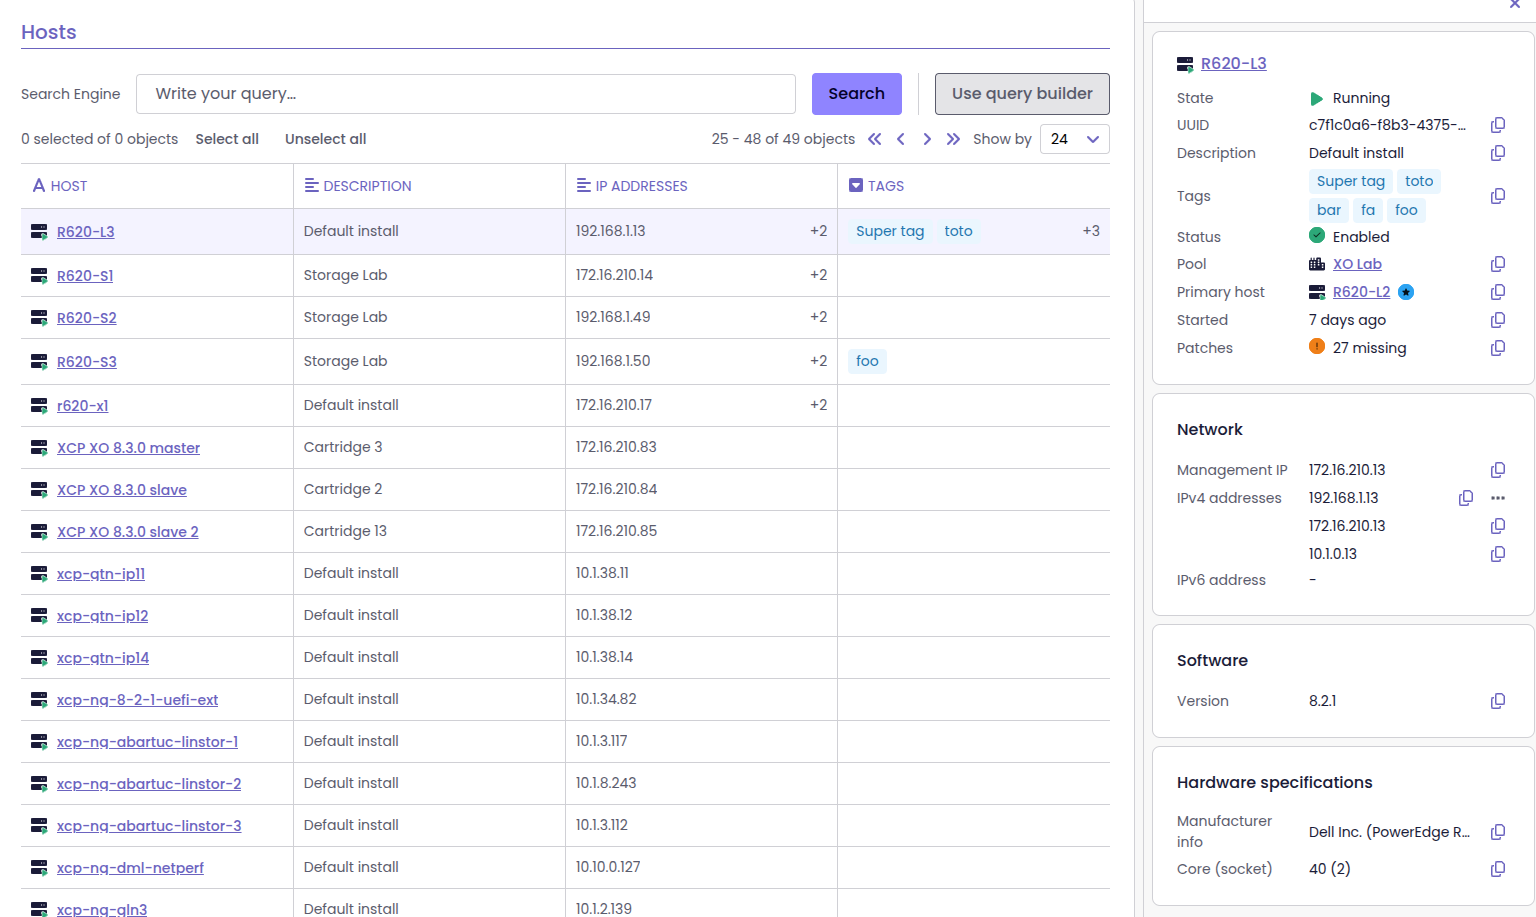Copy the Management IP address
This screenshot has width=1536, height=917.
pos(1497,470)
